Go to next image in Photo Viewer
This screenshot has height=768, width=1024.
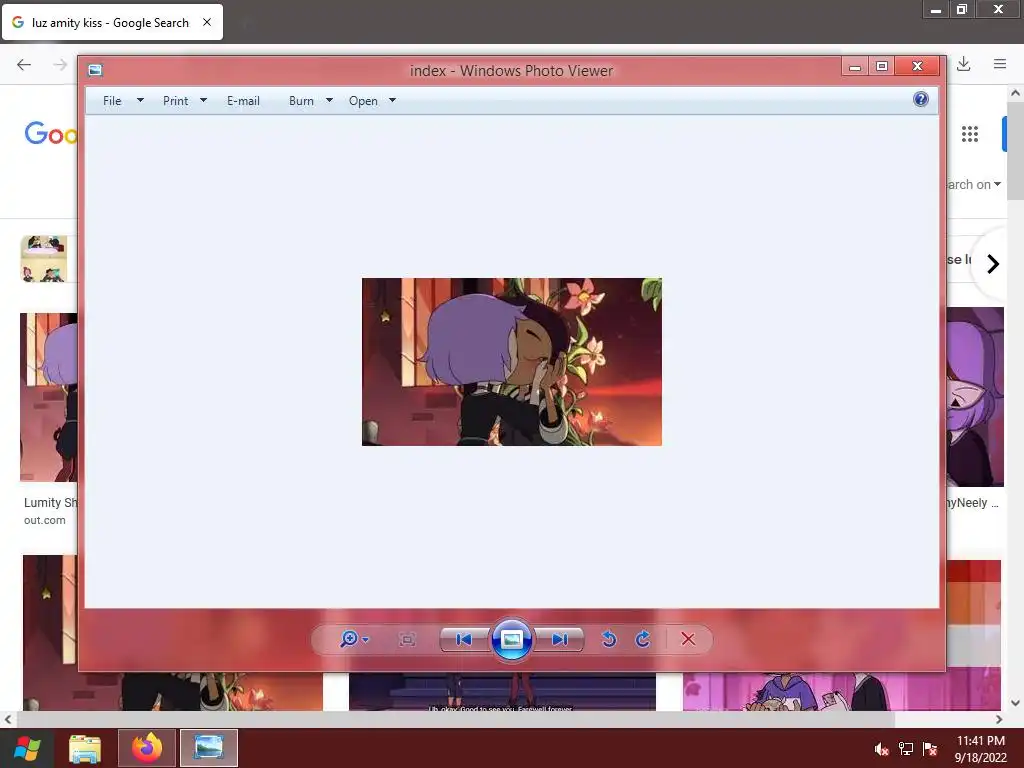click(559, 639)
